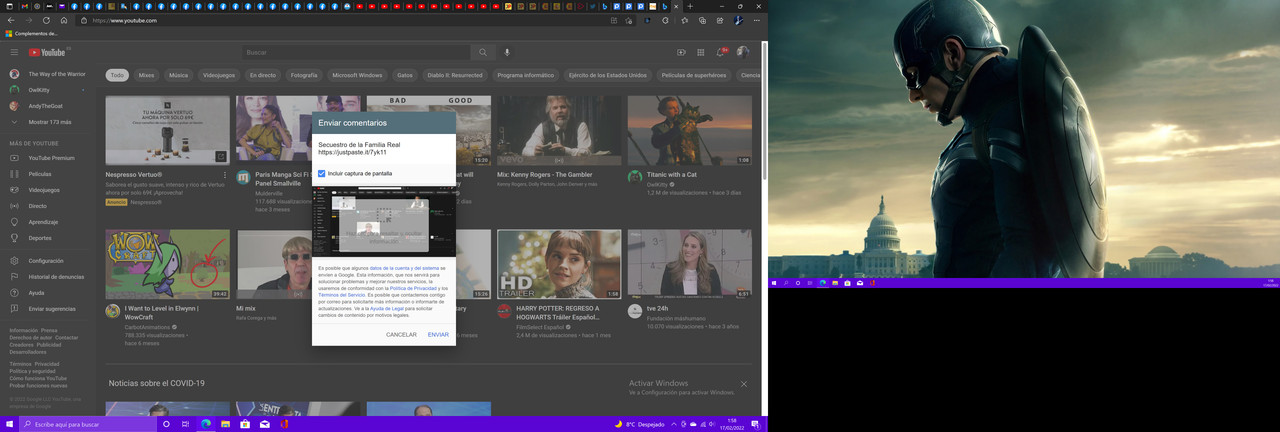
Task: Select the 'Videojuegos' filter chip
Action: (219, 75)
